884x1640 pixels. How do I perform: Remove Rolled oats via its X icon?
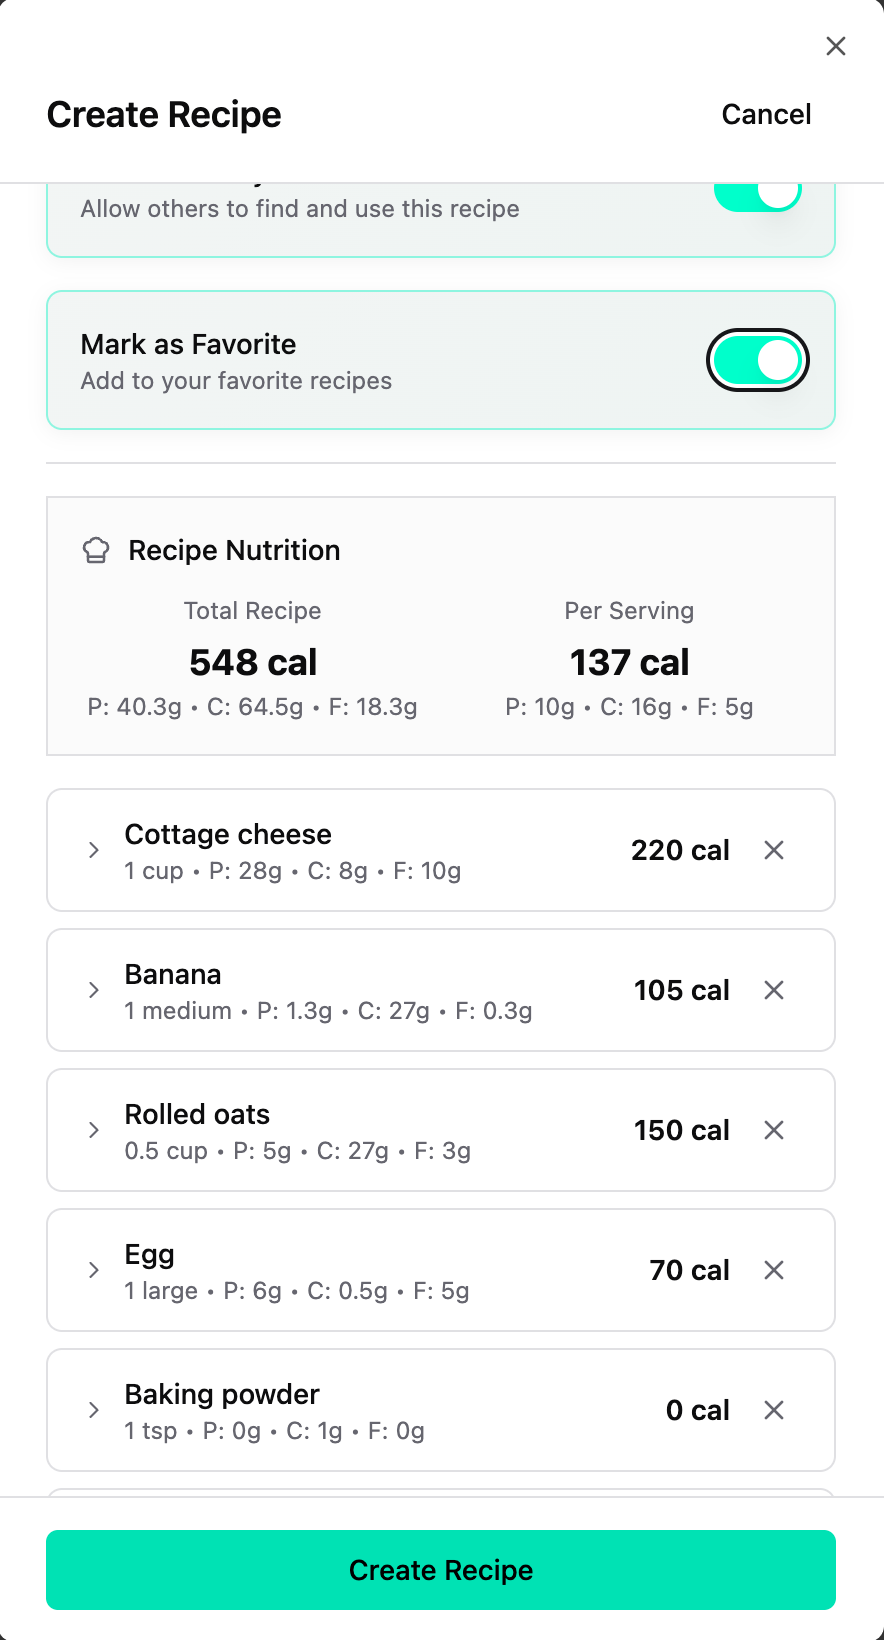[x=774, y=1130]
